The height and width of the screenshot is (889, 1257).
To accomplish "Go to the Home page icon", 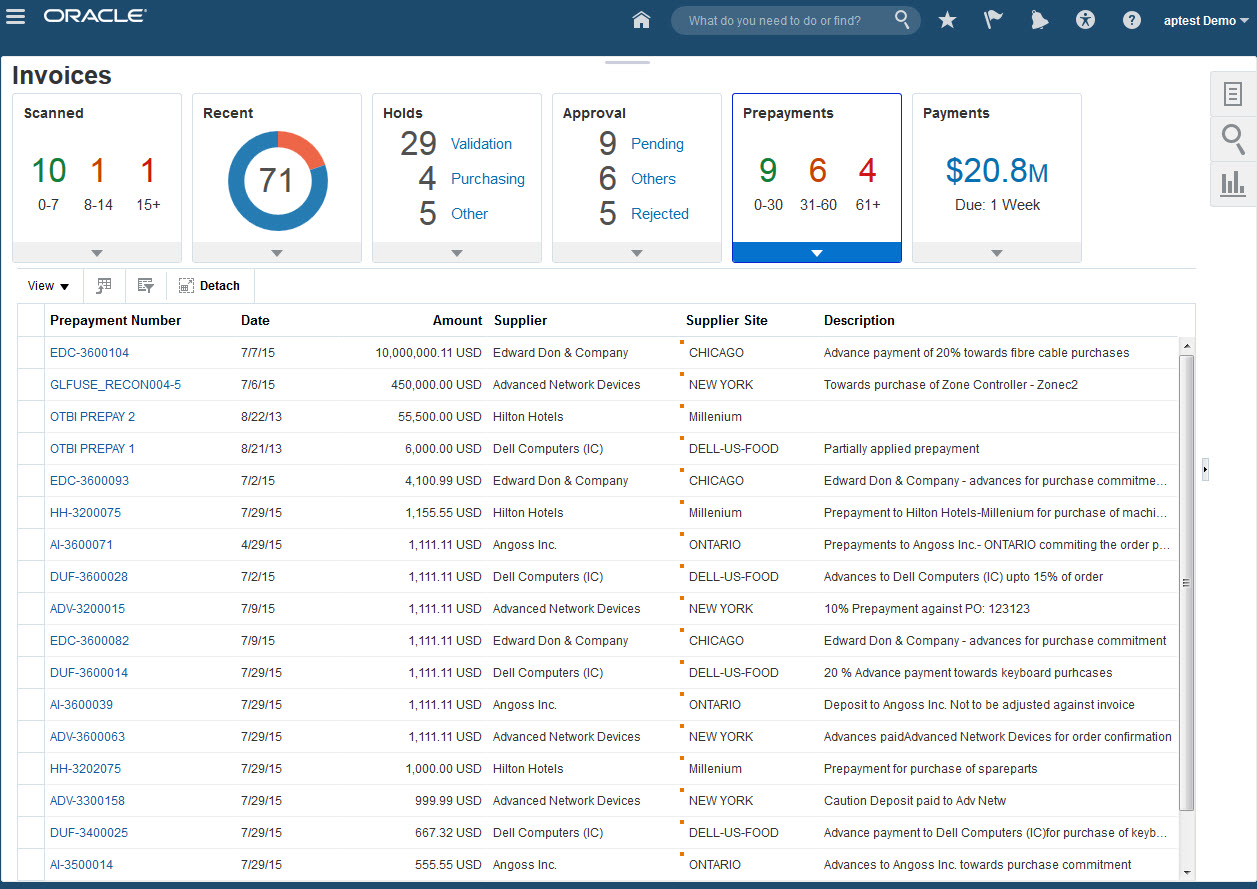I will pos(642,20).
